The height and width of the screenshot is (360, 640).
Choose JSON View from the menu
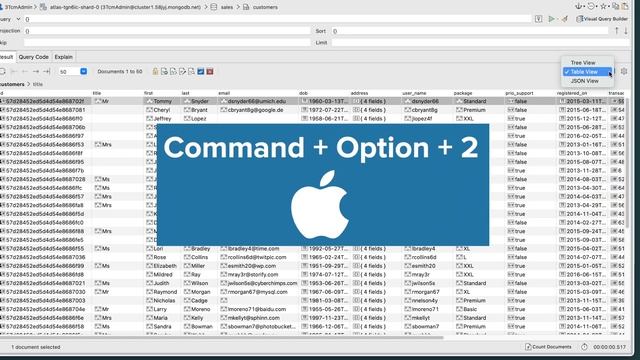pos(584,81)
